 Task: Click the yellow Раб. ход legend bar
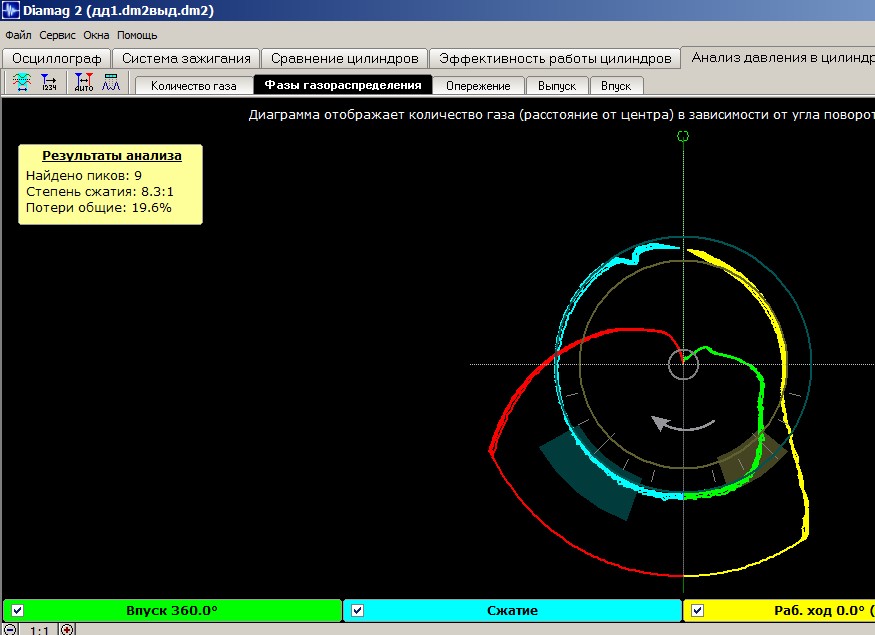coord(779,610)
